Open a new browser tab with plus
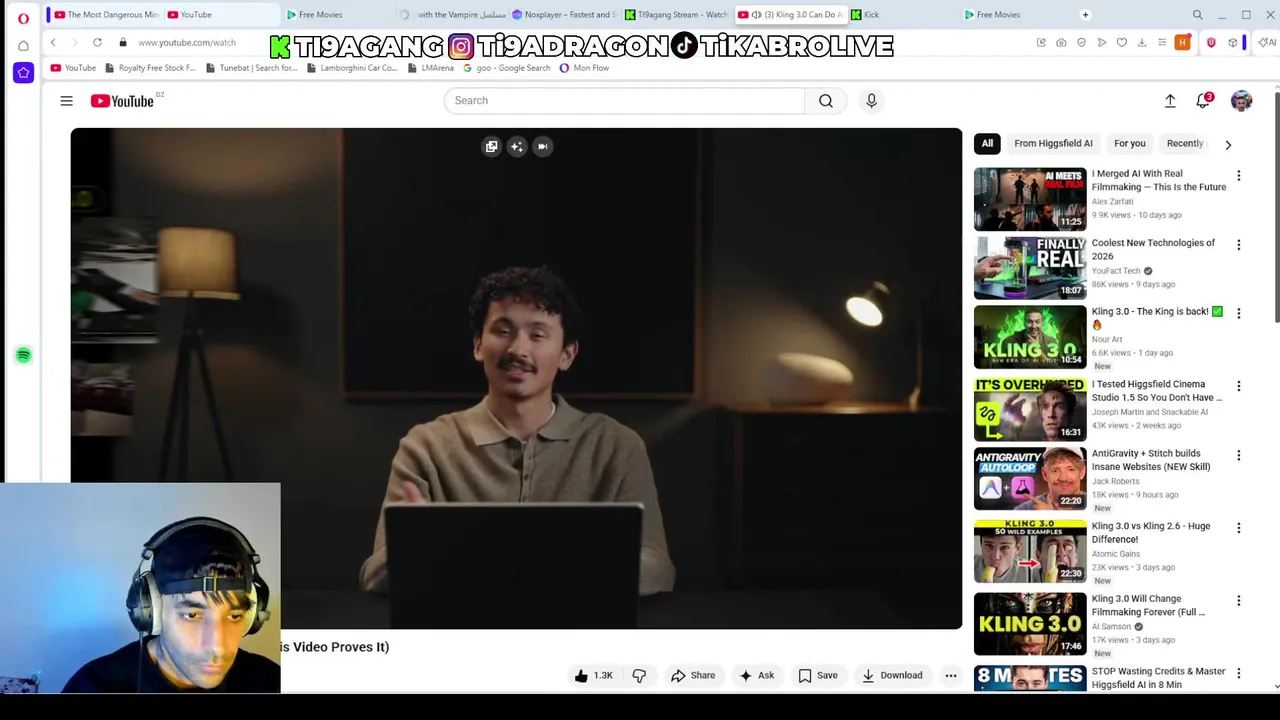Image resolution: width=1280 pixels, height=720 pixels. [x=1085, y=15]
